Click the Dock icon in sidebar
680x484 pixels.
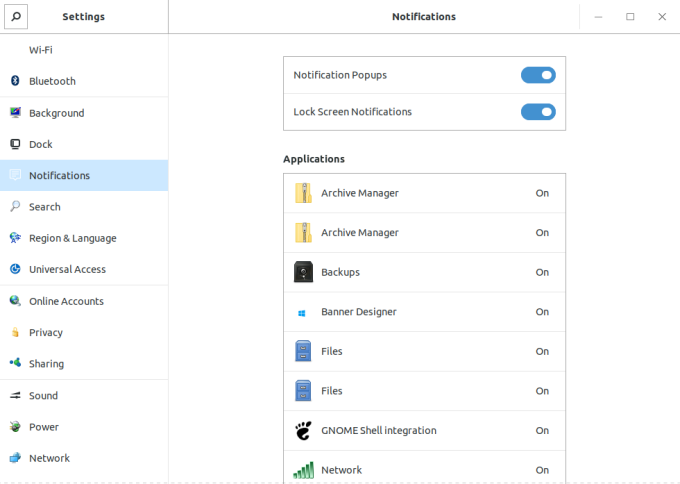[15, 144]
